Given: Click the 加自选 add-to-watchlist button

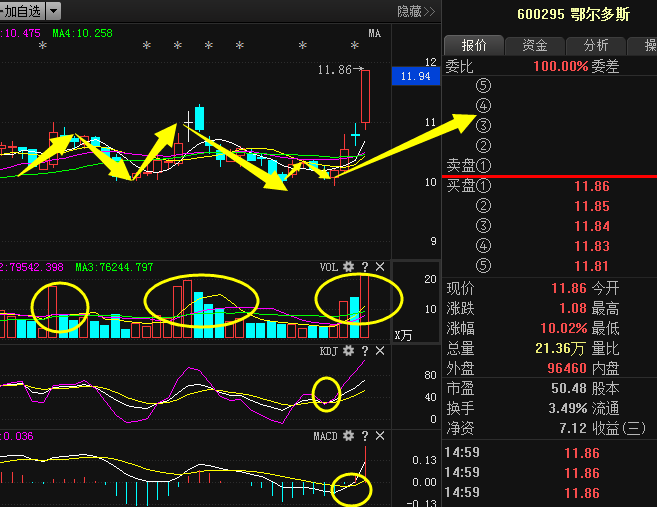Looking at the screenshot, I should 22,11.
